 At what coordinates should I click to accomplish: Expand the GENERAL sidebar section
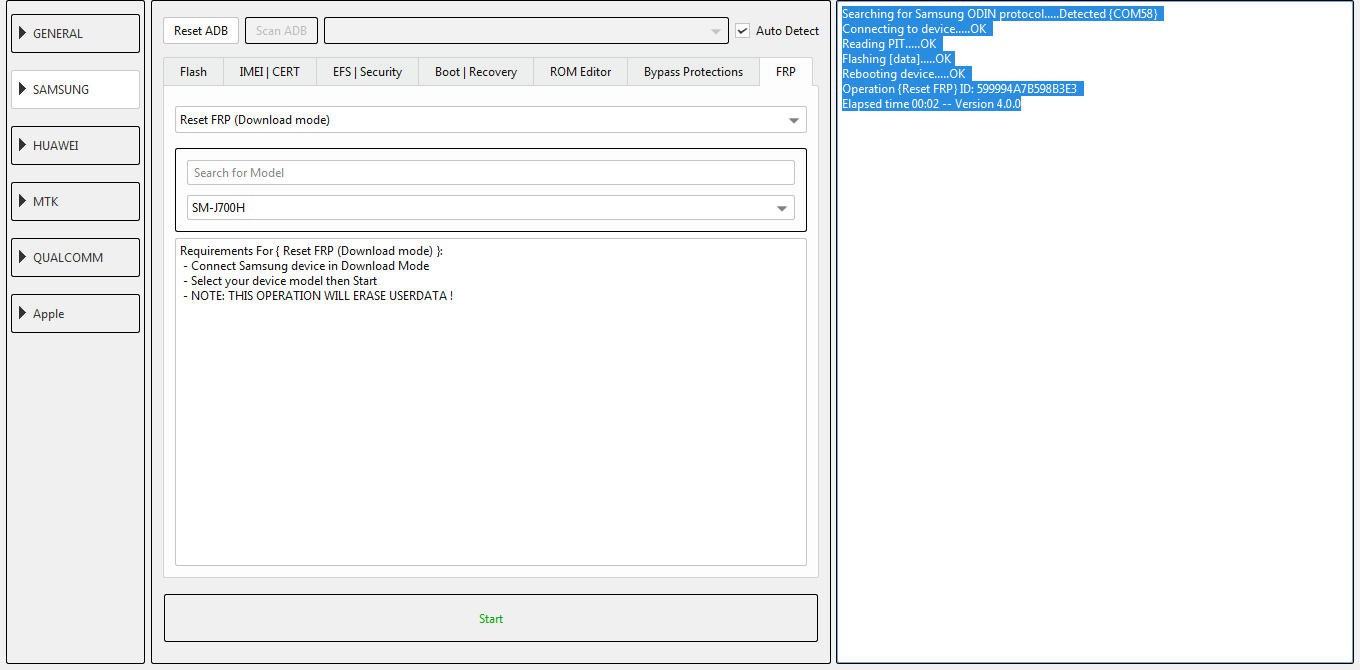point(75,33)
